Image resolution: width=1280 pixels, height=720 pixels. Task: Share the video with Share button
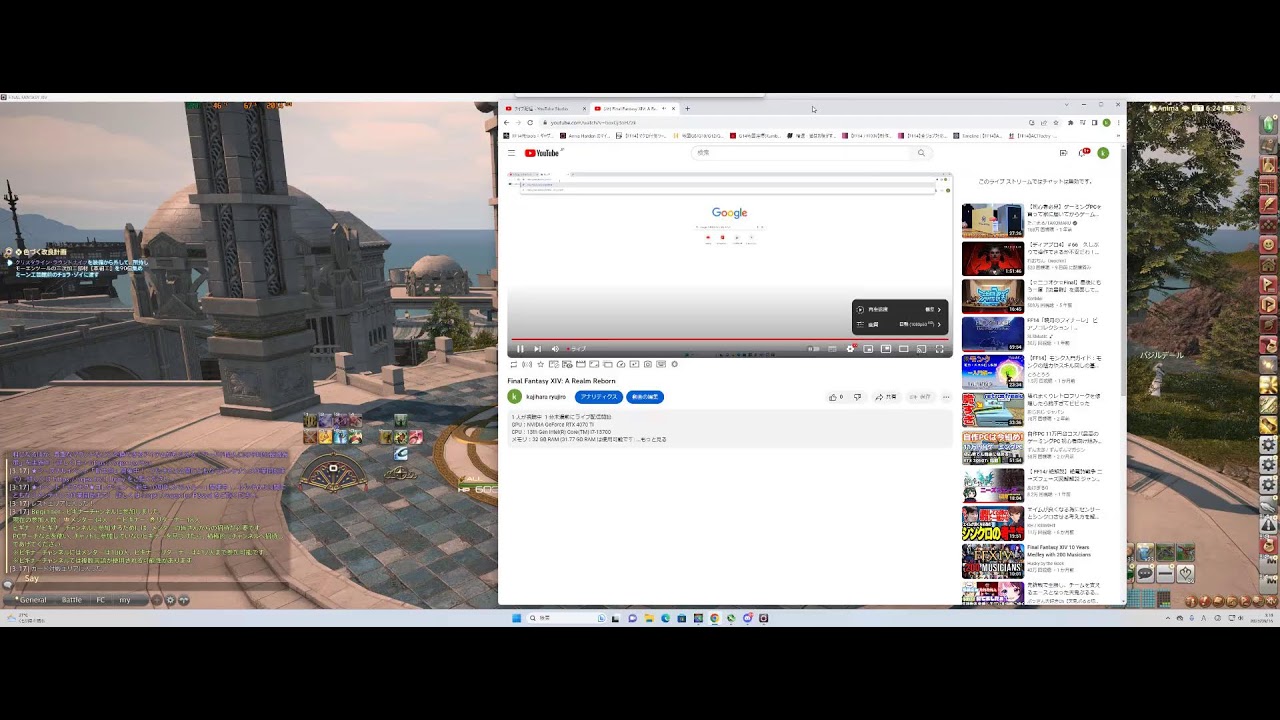pyautogui.click(x=886, y=397)
